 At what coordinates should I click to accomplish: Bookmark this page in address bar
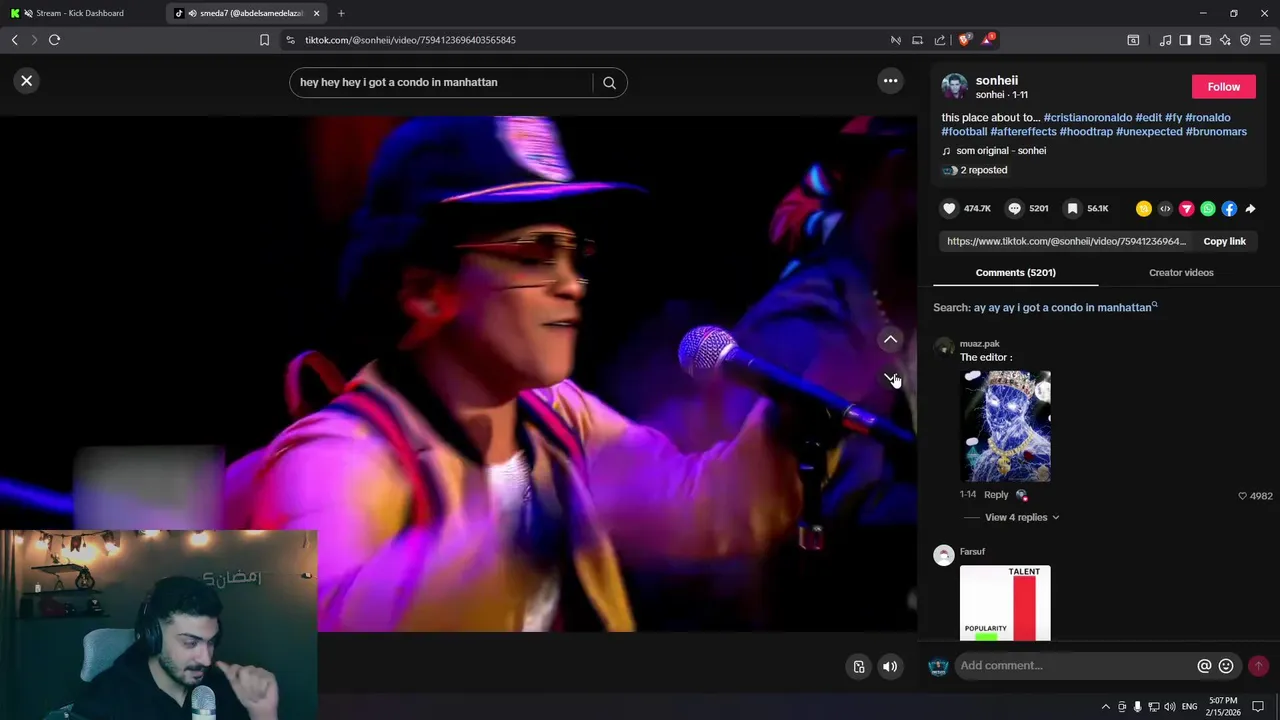point(264,40)
